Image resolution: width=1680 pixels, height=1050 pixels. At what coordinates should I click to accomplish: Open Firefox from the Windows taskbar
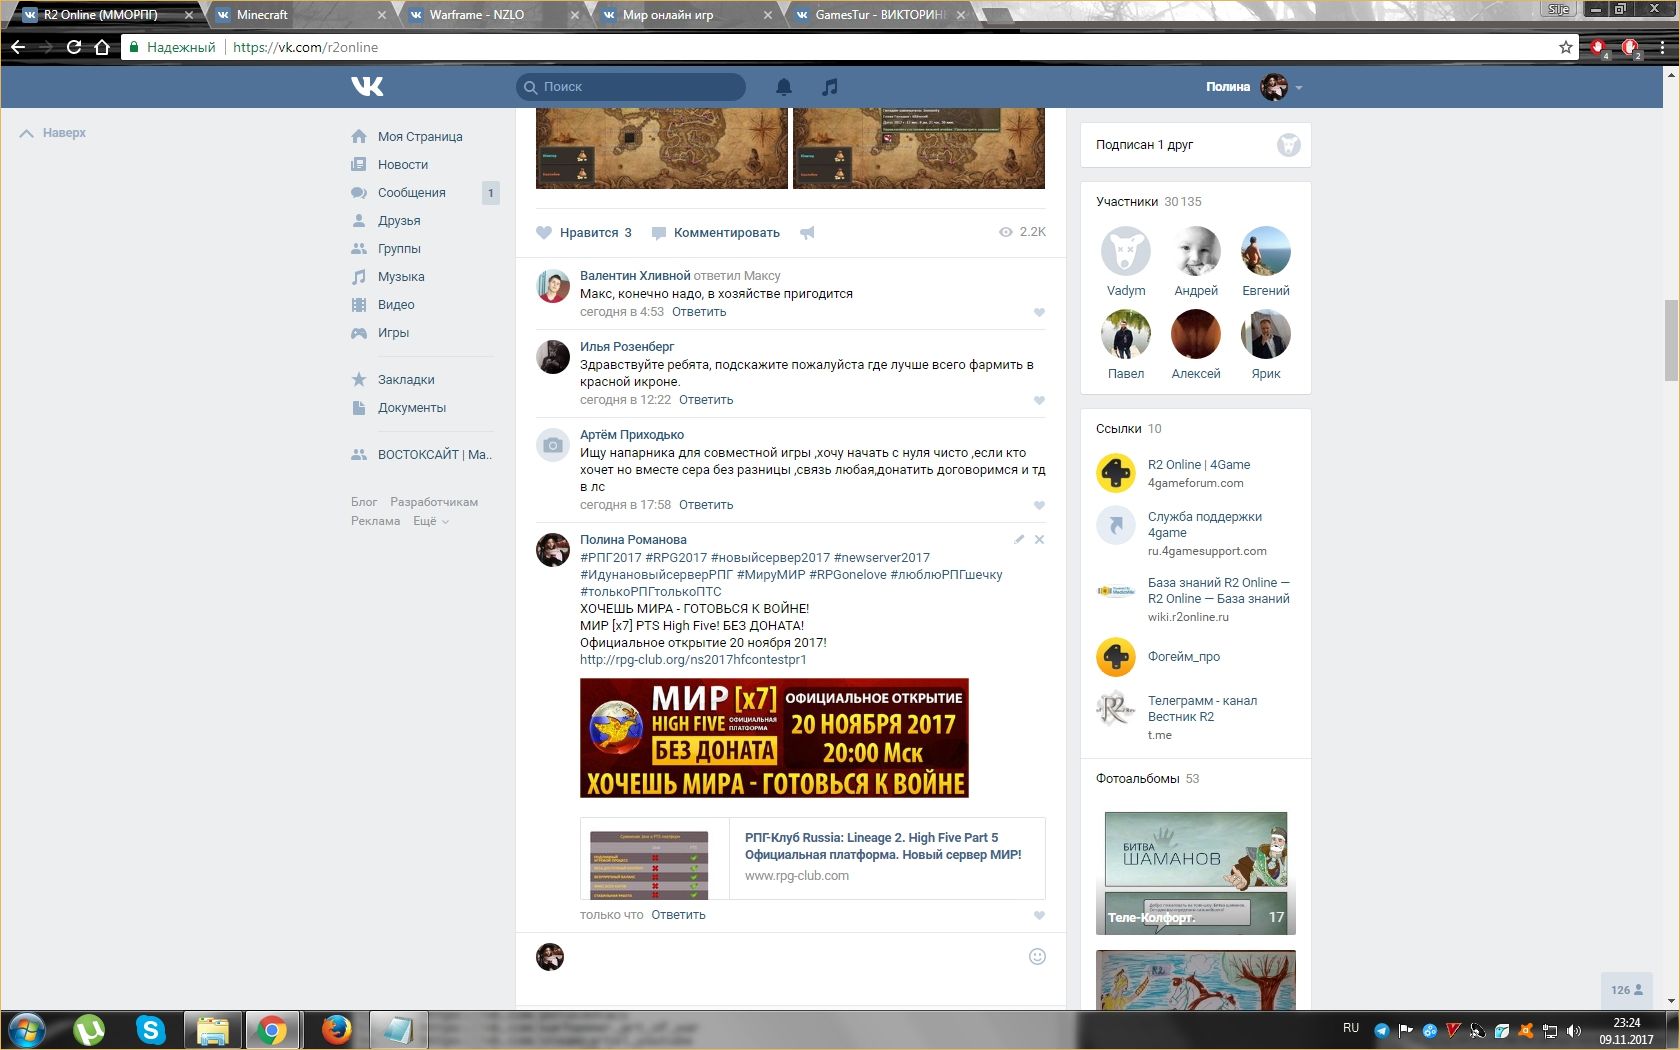coord(336,1030)
